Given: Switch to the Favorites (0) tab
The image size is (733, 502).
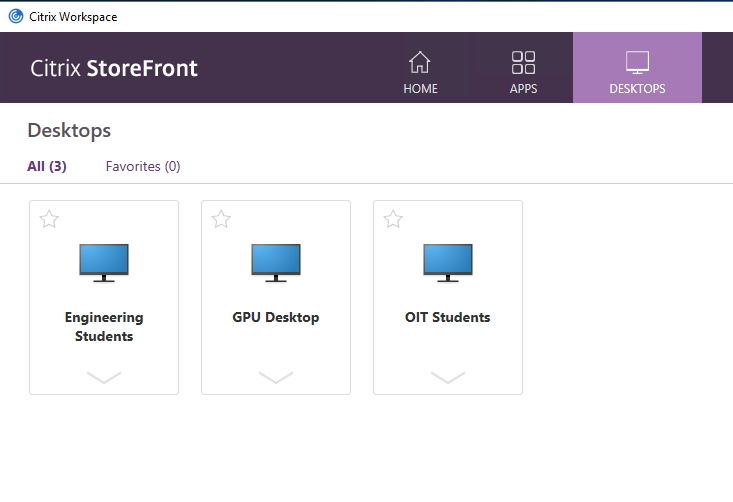Looking at the screenshot, I should (143, 166).
